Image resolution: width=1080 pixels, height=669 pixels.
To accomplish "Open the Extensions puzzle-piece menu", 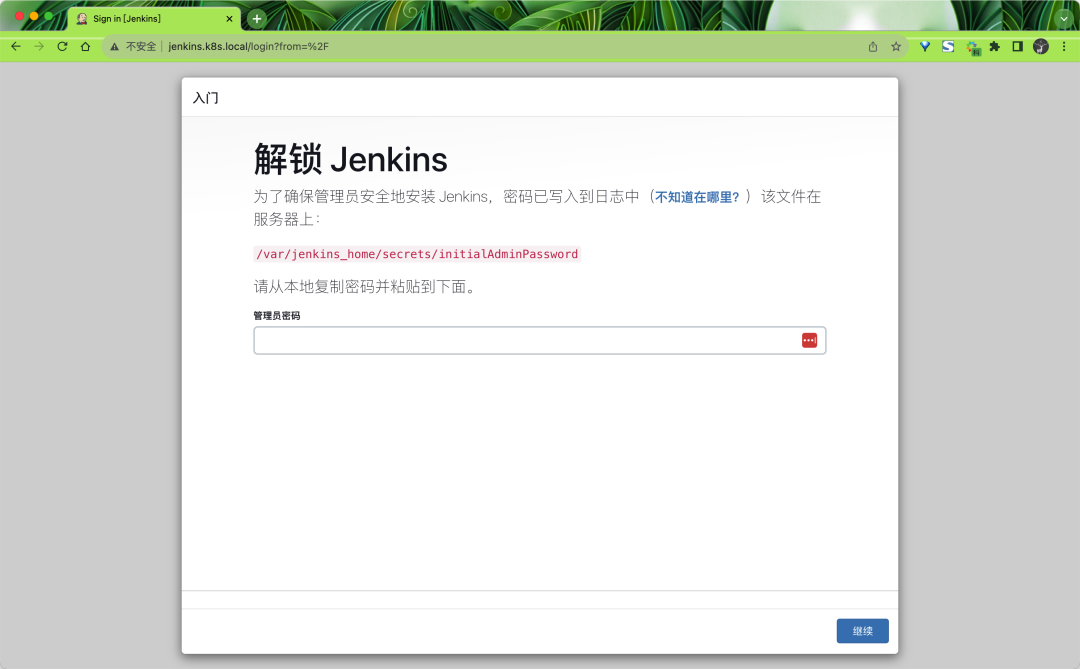I will 995,46.
